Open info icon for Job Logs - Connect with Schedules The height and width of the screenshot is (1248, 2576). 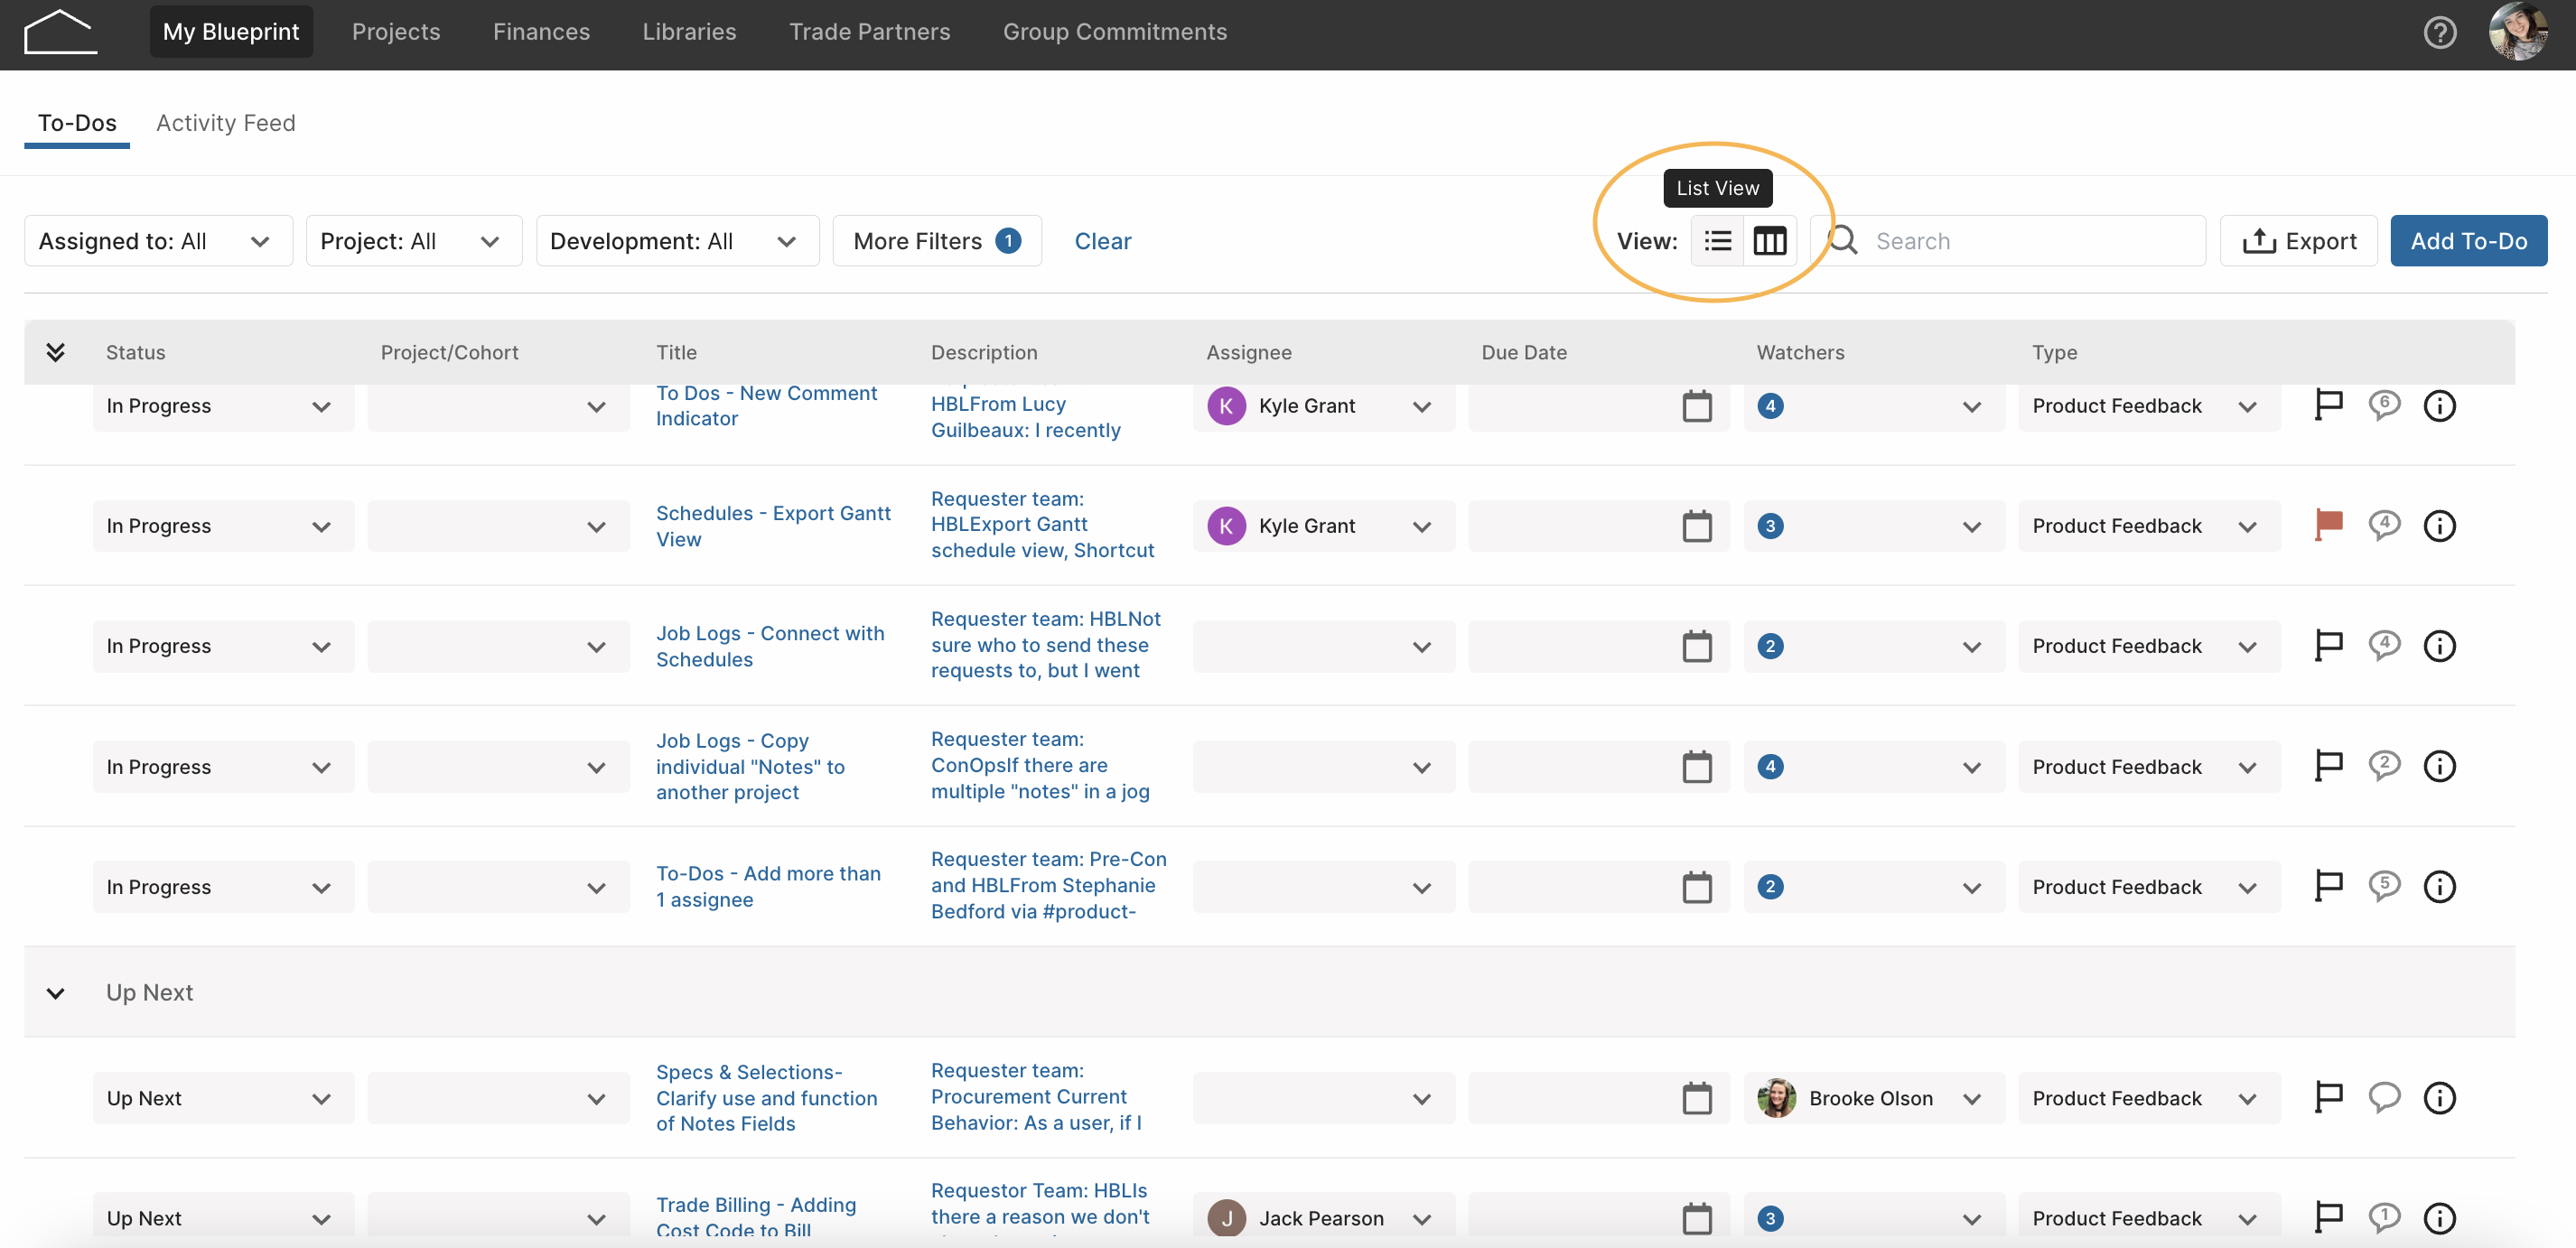tap(2439, 646)
